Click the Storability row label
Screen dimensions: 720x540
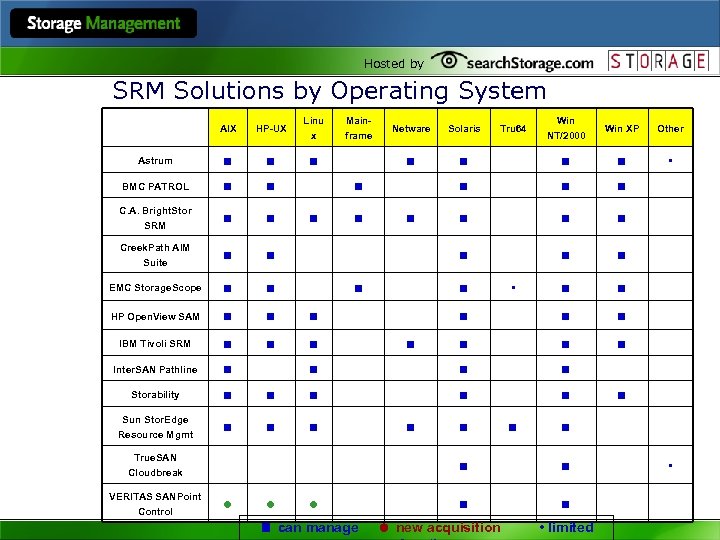click(155, 395)
